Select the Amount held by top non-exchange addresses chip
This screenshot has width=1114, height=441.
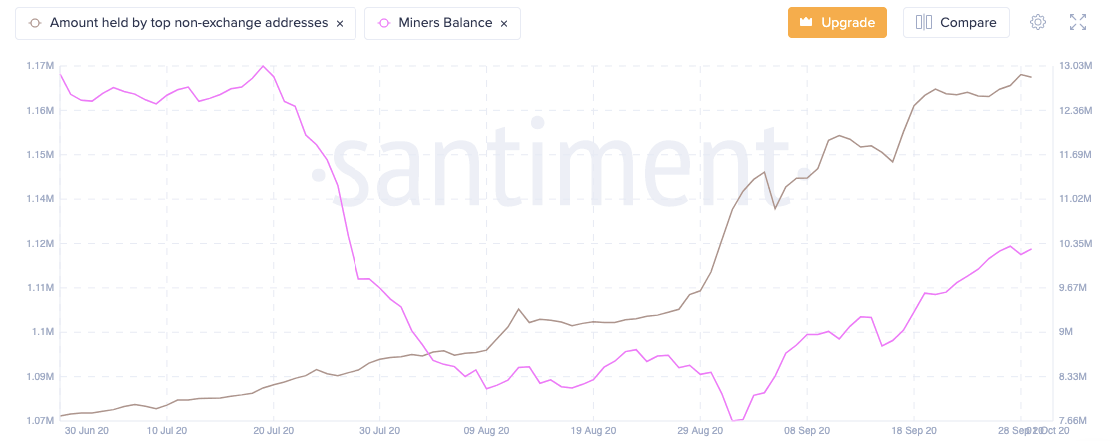(x=188, y=23)
